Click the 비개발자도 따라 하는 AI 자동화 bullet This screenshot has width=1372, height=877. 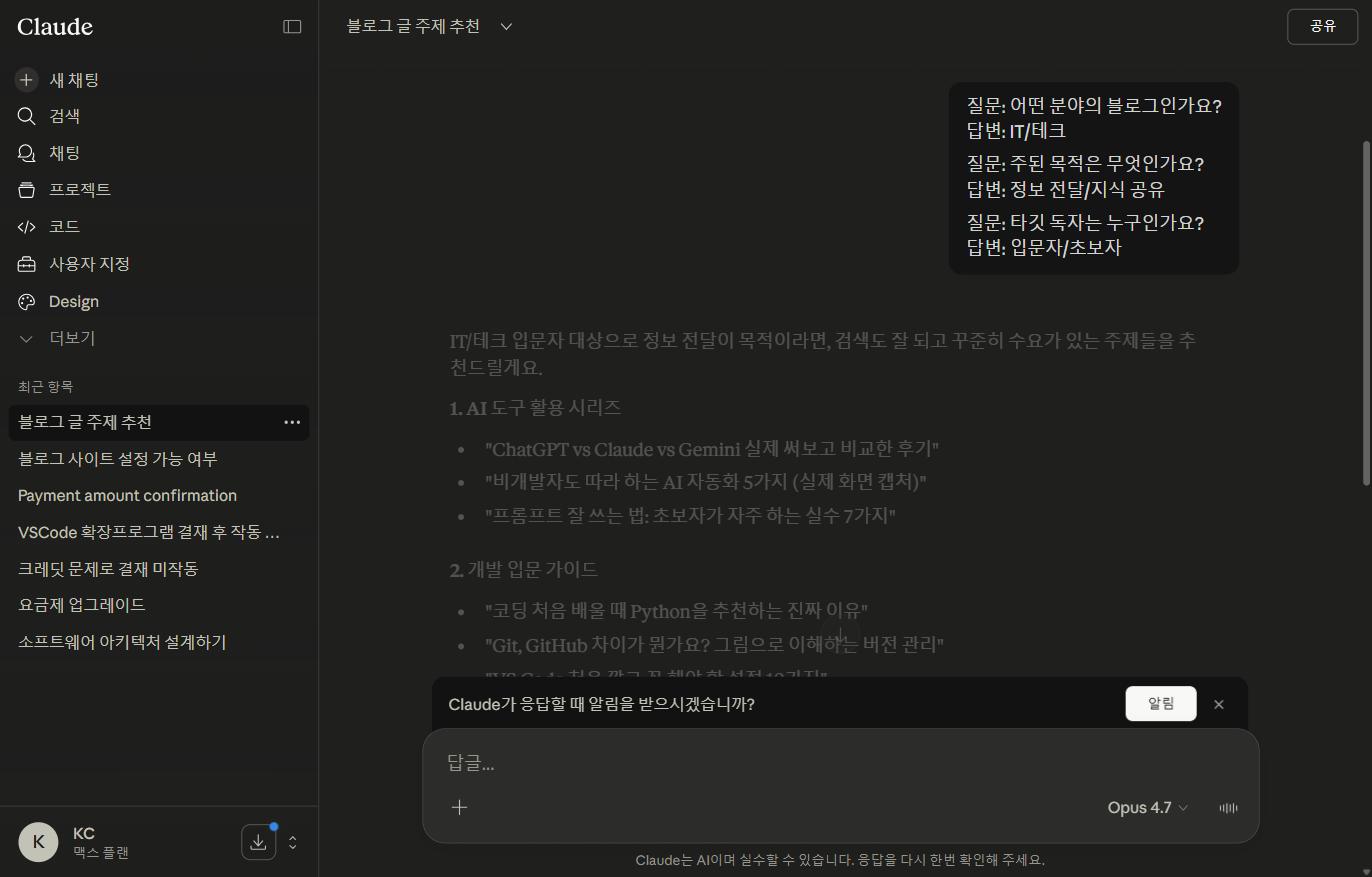pos(706,482)
